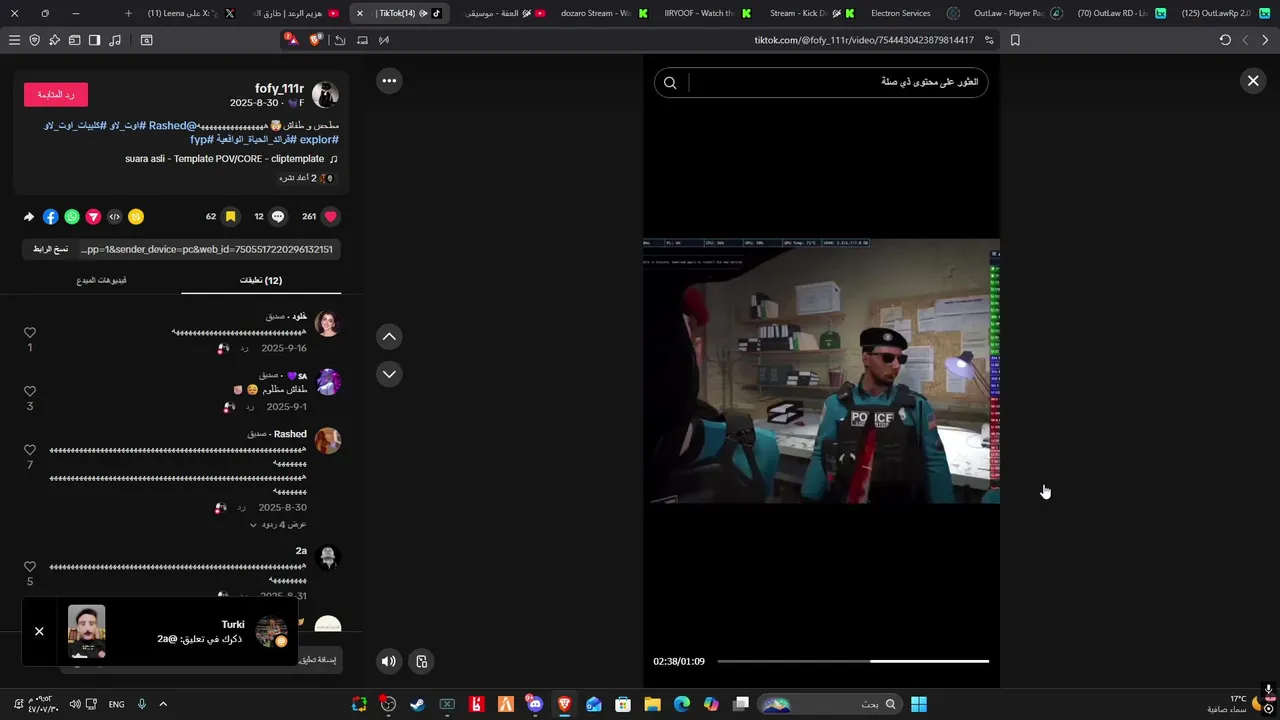Toggle the browser sidebar panel
Screen dimensions: 1280x720
pyautogui.click(x=94, y=40)
